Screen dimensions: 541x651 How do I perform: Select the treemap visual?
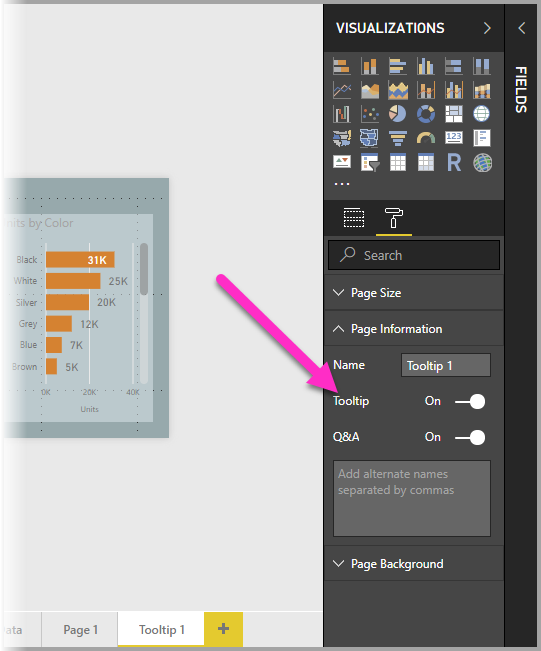click(x=454, y=114)
